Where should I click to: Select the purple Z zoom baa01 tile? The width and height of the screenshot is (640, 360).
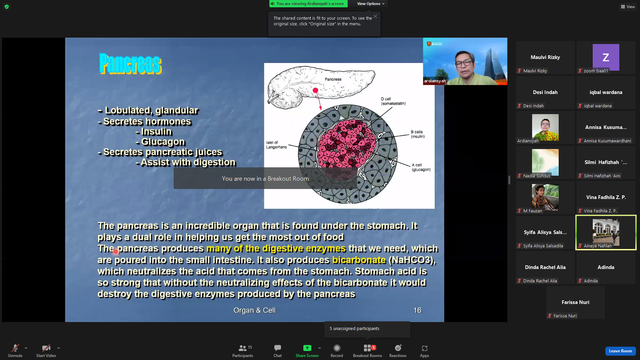tap(606, 58)
